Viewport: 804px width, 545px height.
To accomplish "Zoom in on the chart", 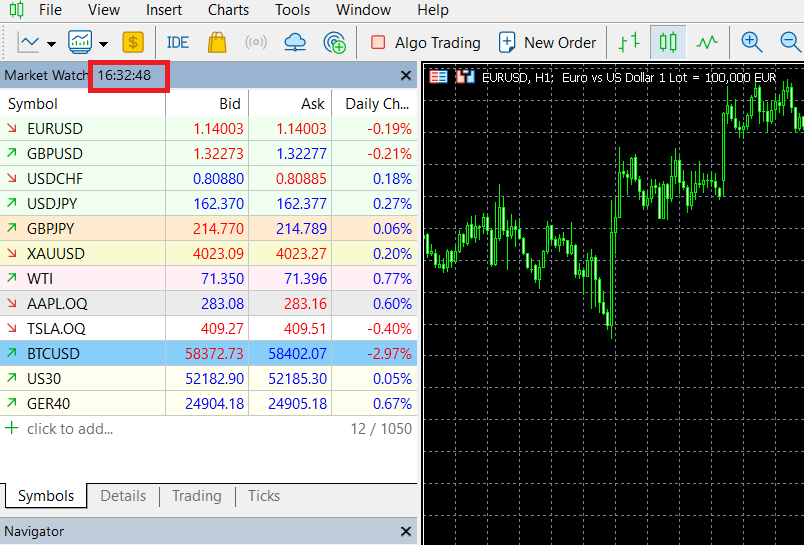I will [752, 42].
